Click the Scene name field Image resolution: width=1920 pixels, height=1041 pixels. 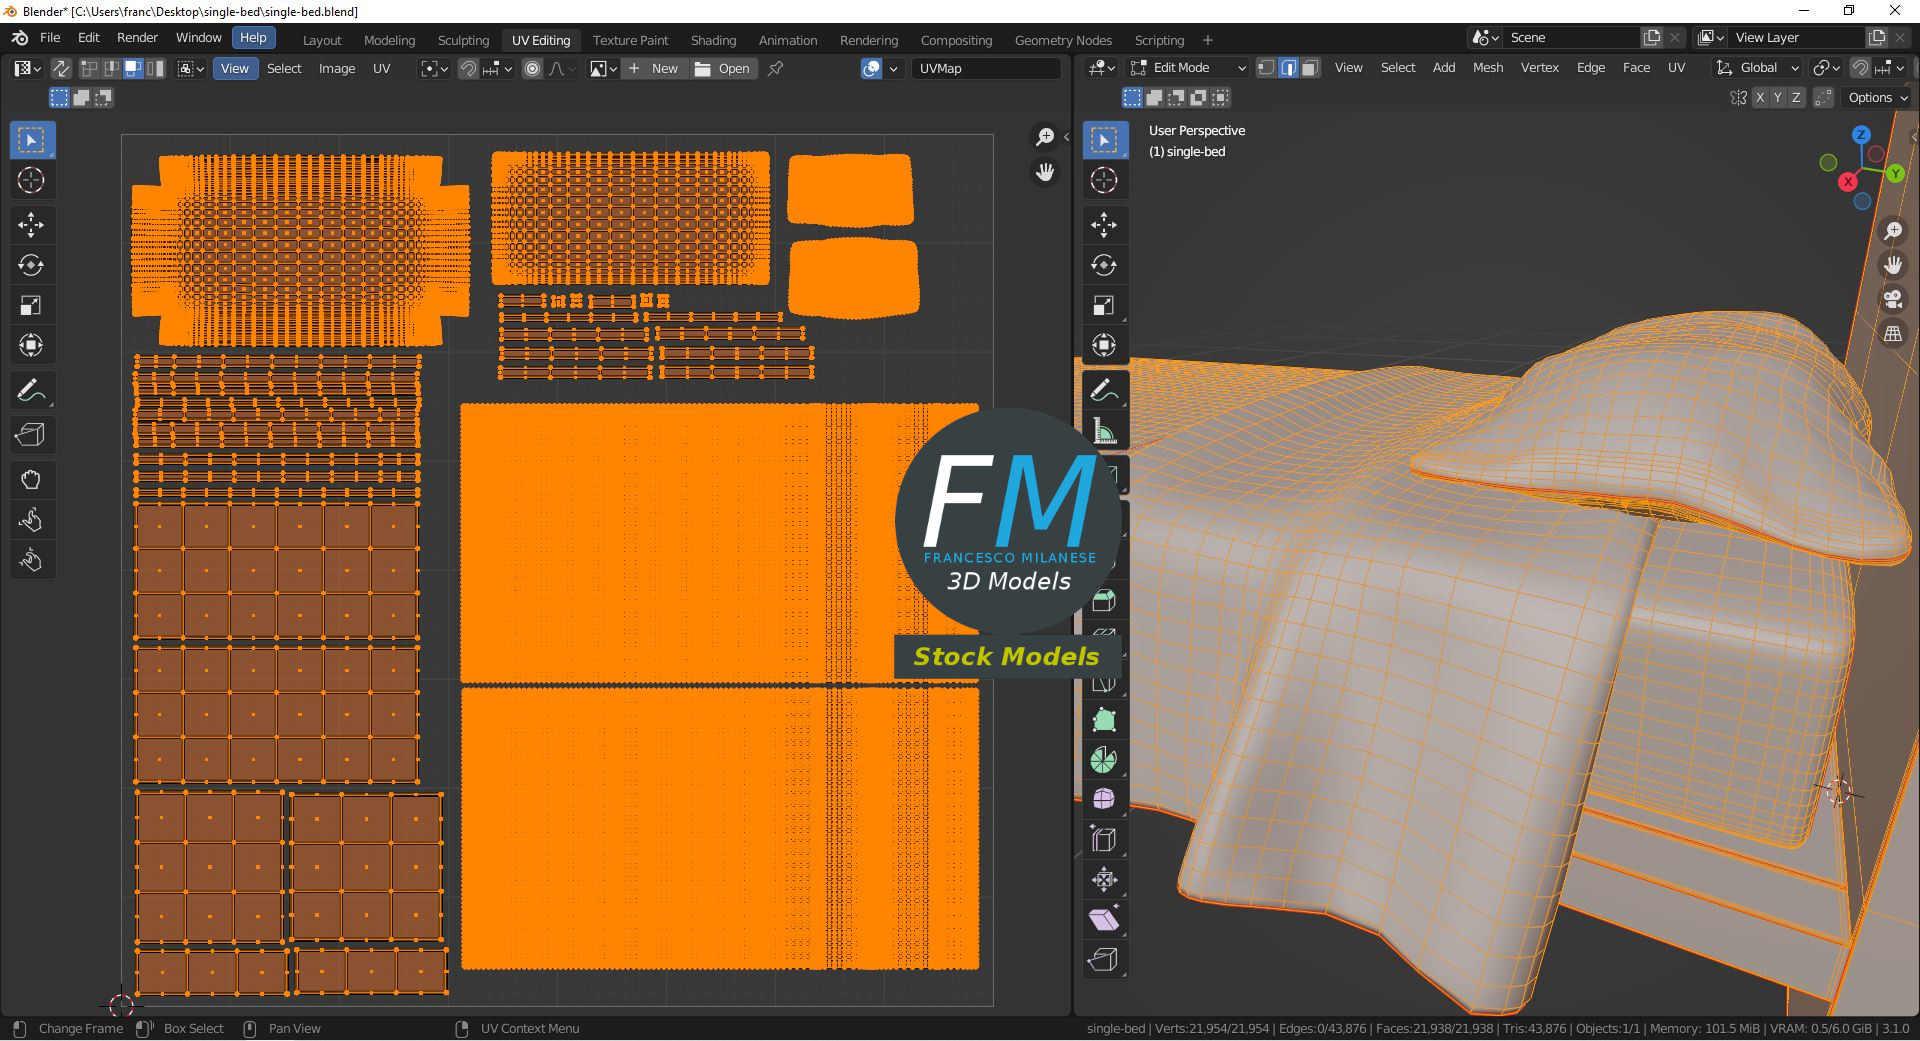click(x=1571, y=37)
